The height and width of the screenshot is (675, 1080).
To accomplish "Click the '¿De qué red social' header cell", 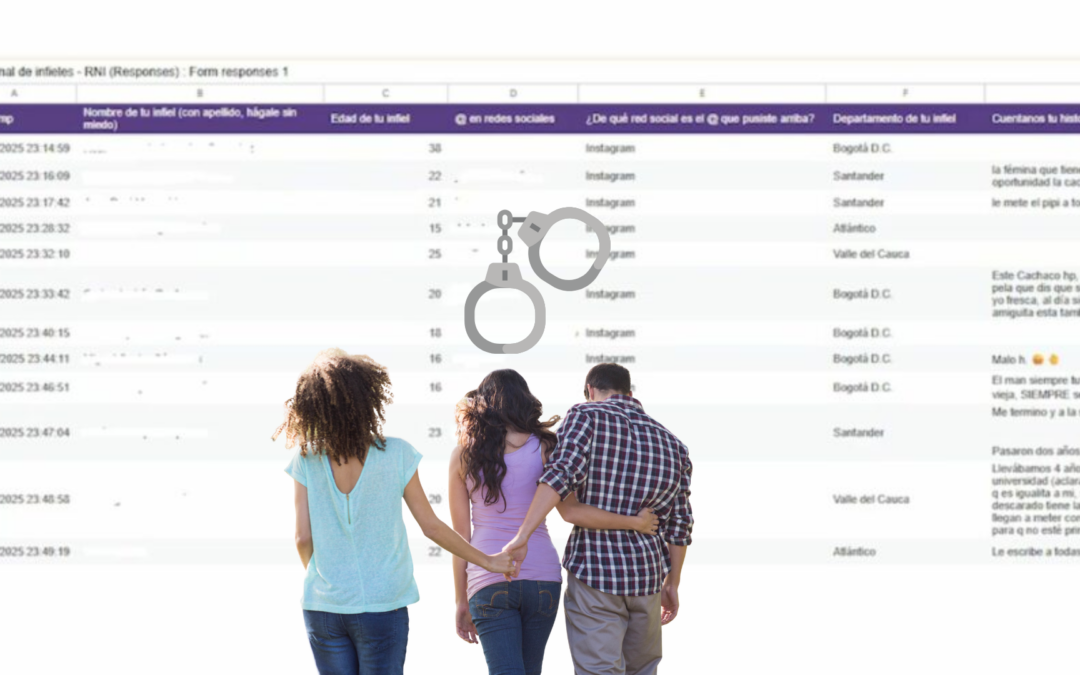I will pyautogui.click(x=699, y=119).
